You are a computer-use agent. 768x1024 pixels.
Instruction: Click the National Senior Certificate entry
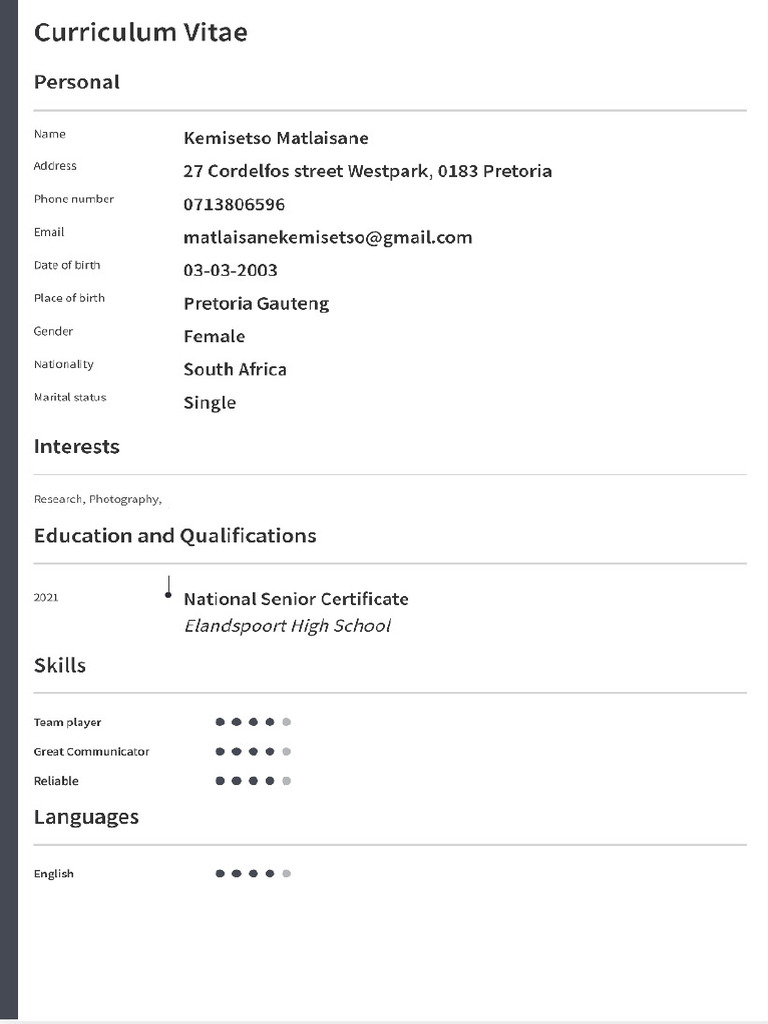[296, 599]
